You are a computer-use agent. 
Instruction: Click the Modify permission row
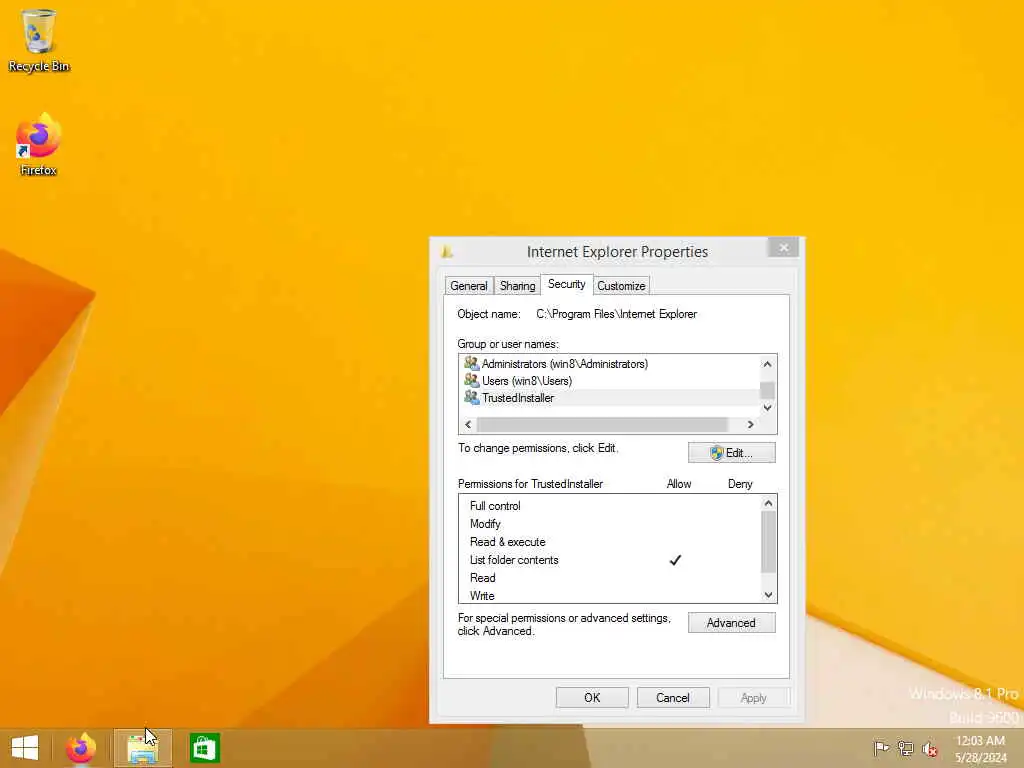point(609,524)
